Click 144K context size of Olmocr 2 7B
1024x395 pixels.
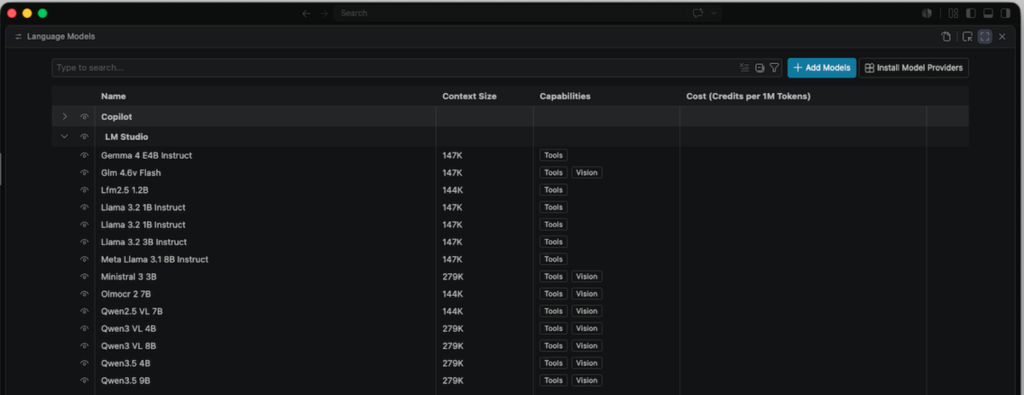(453, 294)
